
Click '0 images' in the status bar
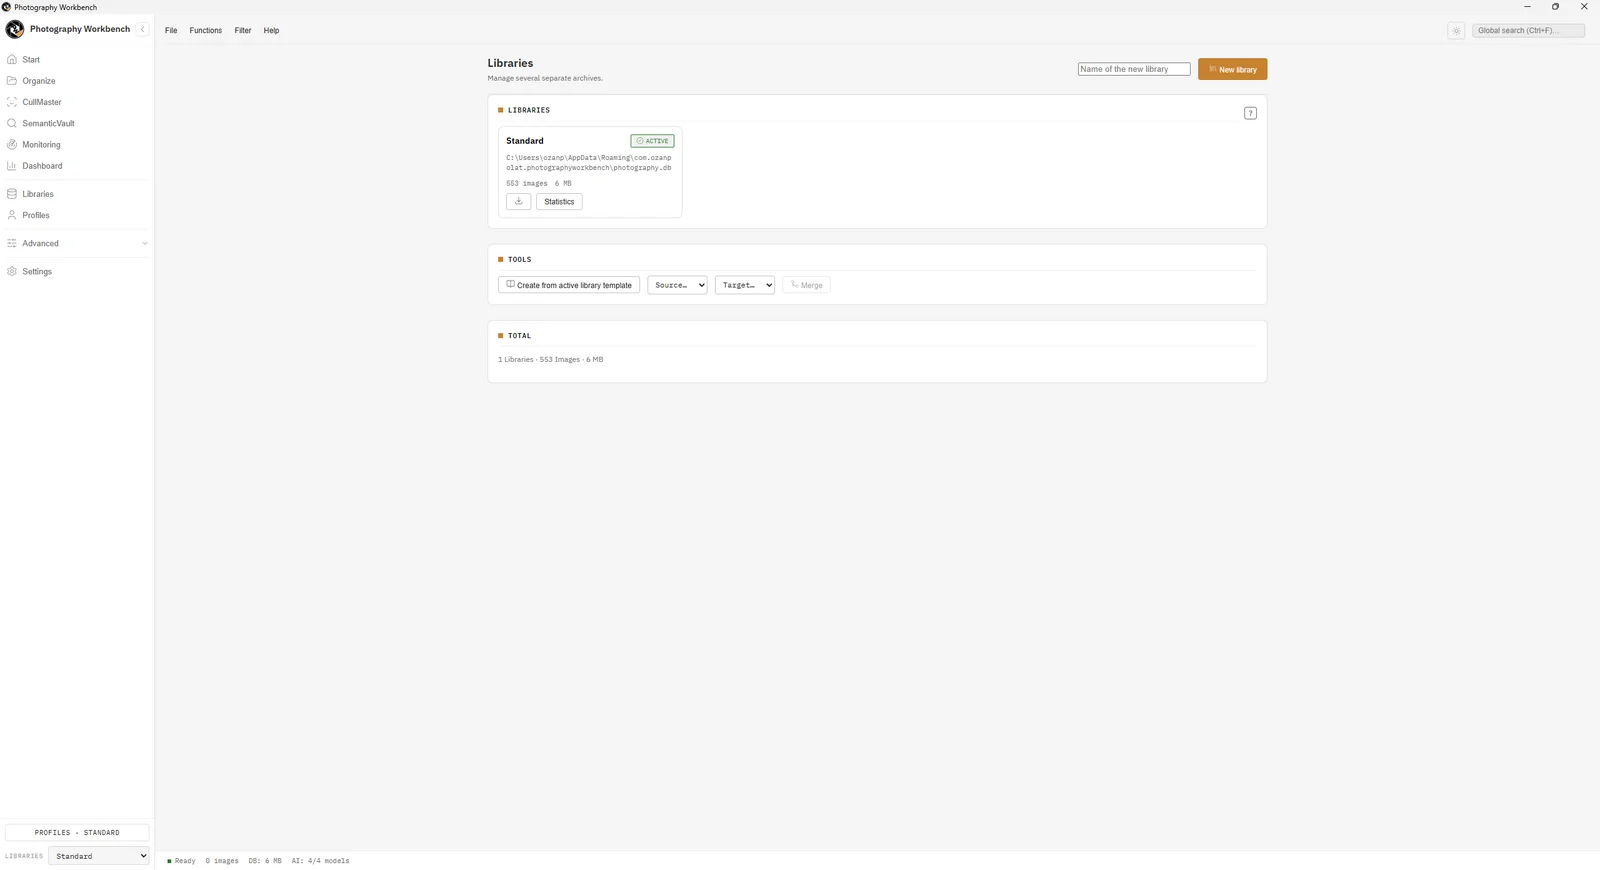tap(222, 861)
